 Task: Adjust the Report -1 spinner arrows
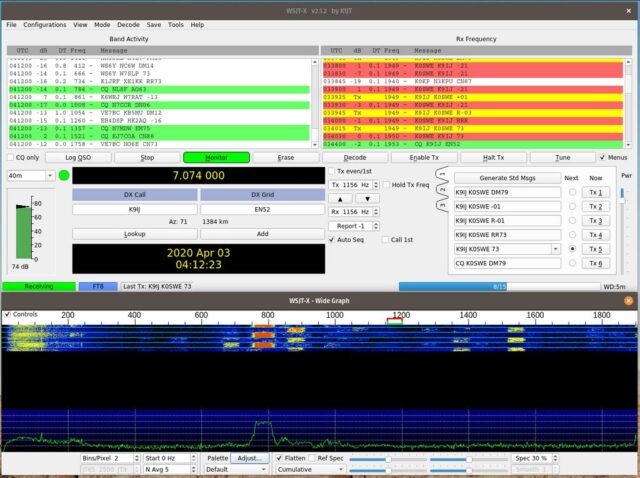pyautogui.click(x=376, y=226)
